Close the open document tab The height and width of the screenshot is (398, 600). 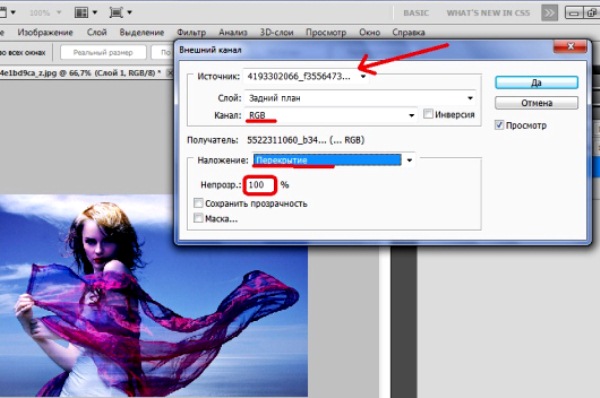(x=171, y=73)
